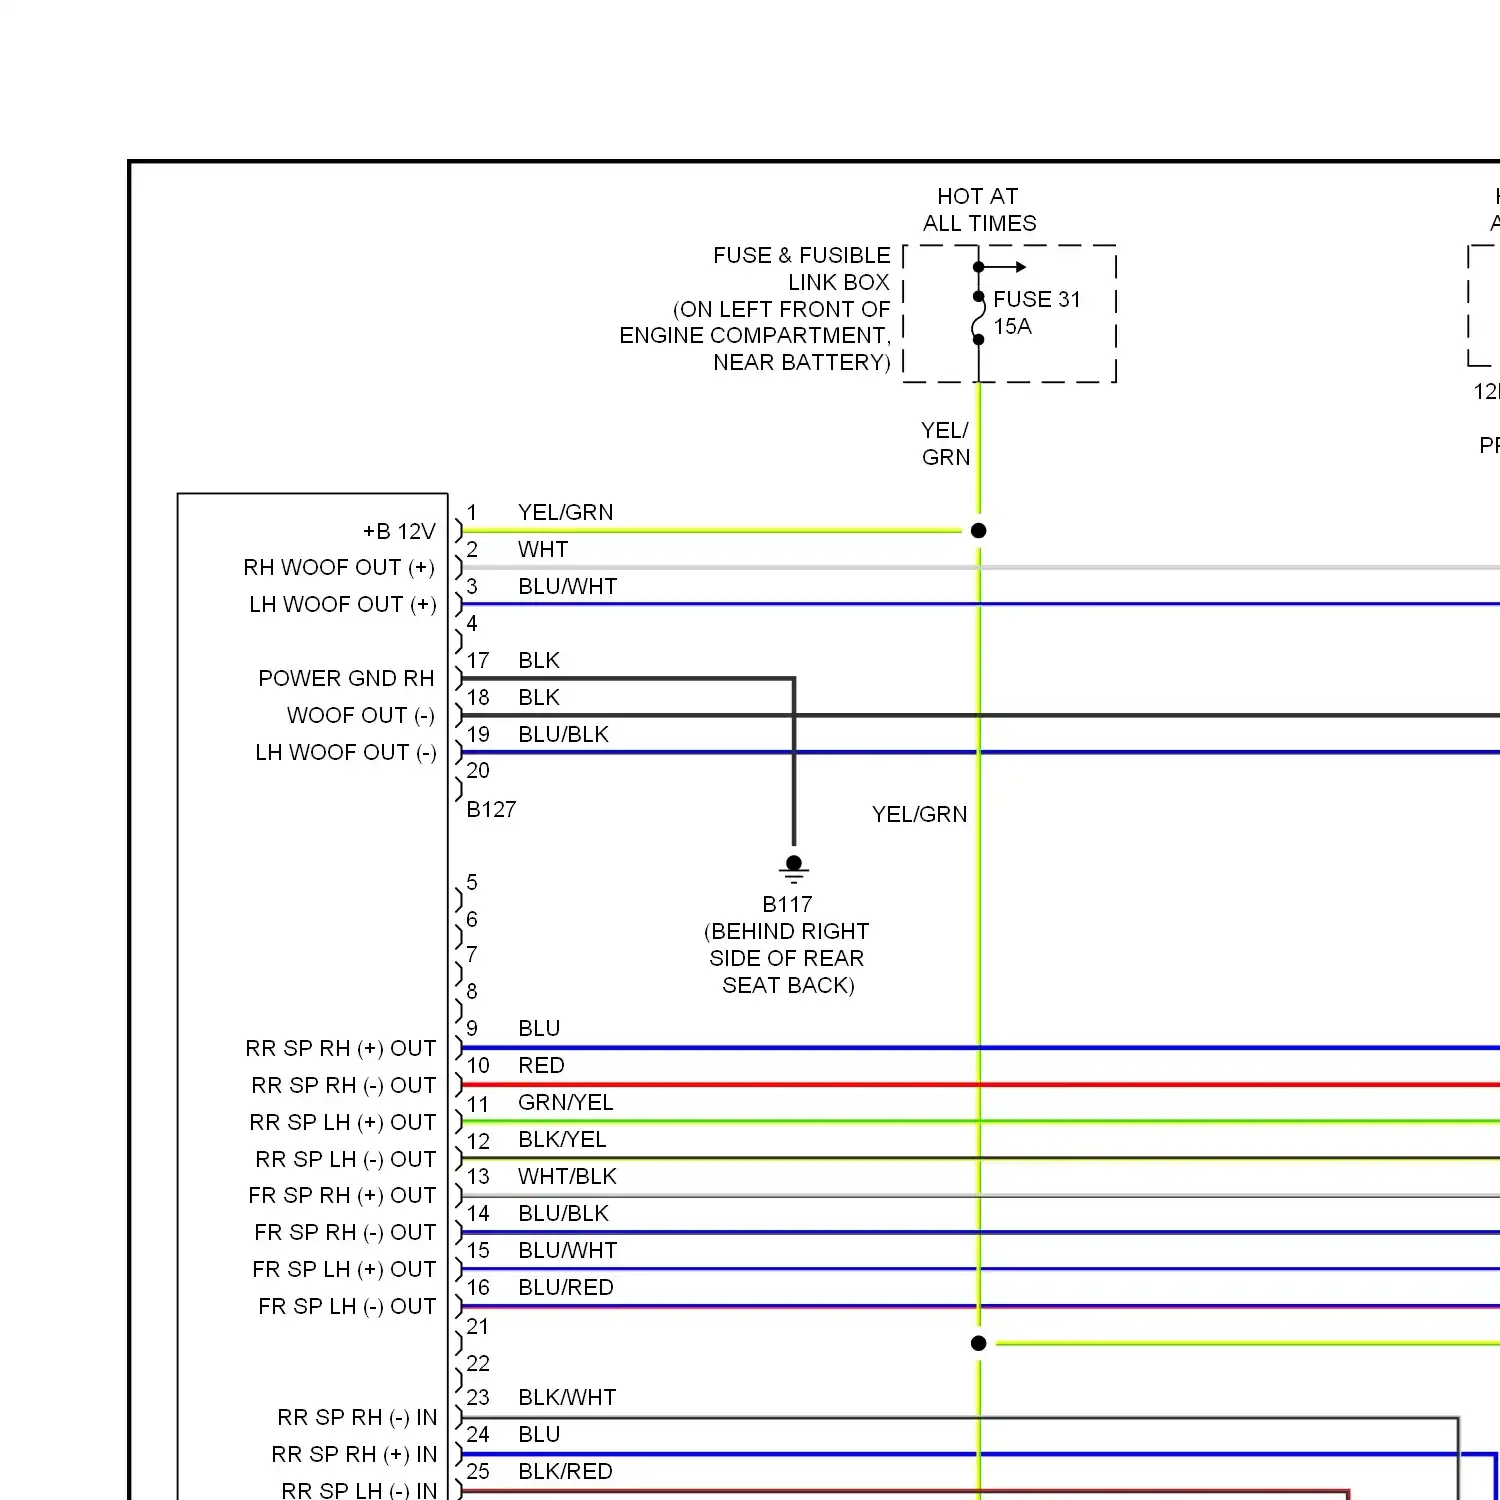Click the B127 connector label
The width and height of the screenshot is (1500, 1500).
click(x=491, y=810)
